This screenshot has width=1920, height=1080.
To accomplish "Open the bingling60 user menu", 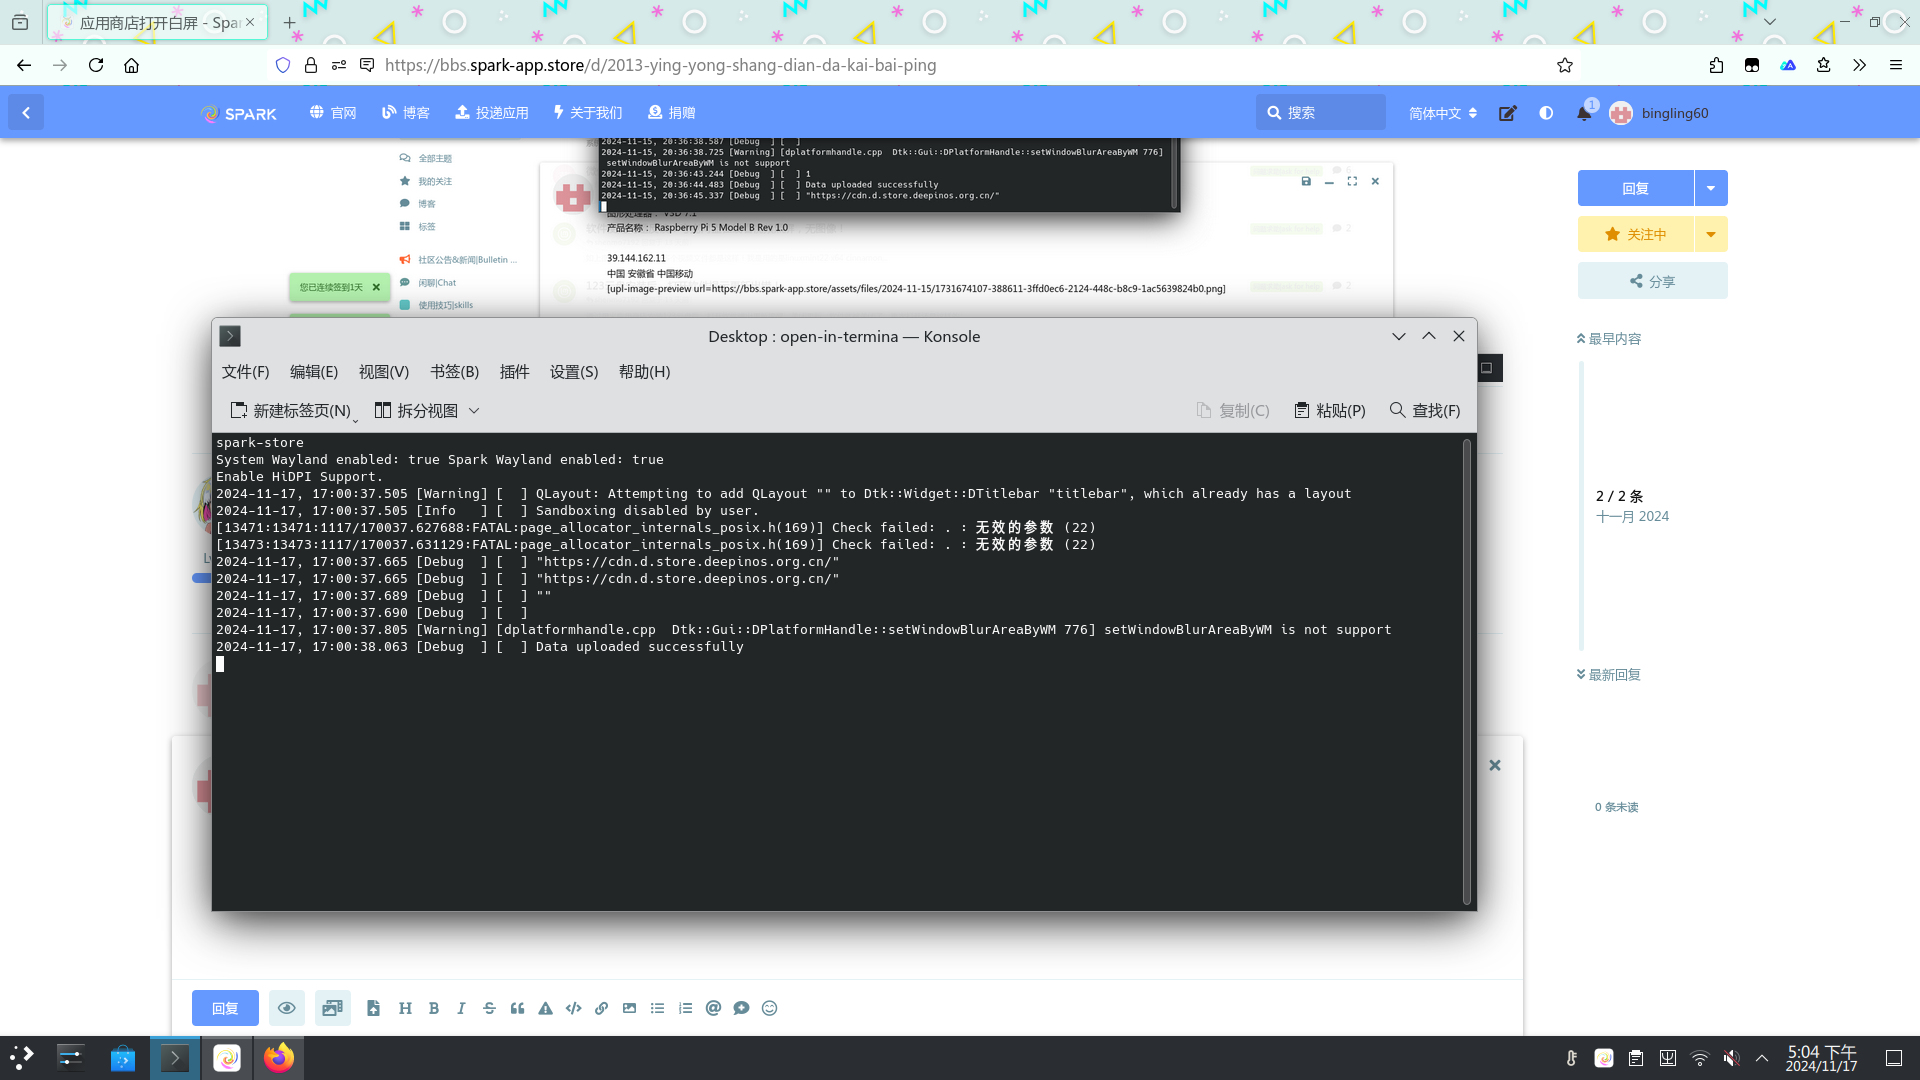I will [1659, 113].
